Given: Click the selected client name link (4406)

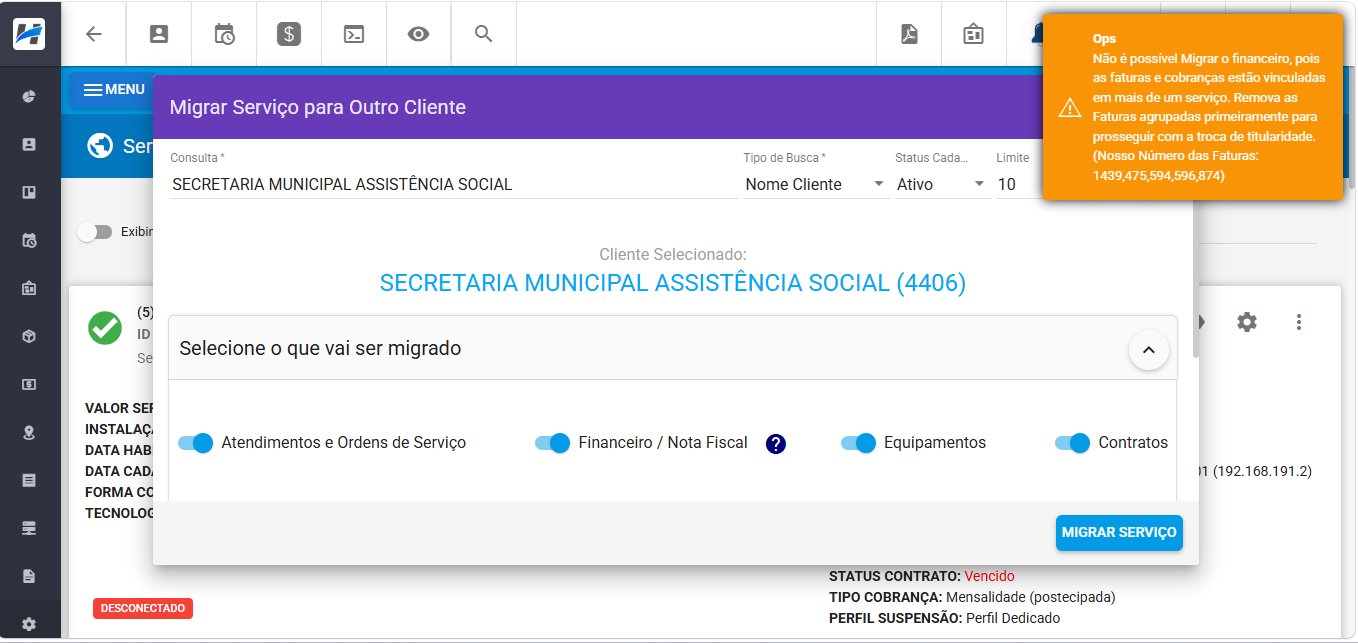Looking at the screenshot, I should point(673,283).
